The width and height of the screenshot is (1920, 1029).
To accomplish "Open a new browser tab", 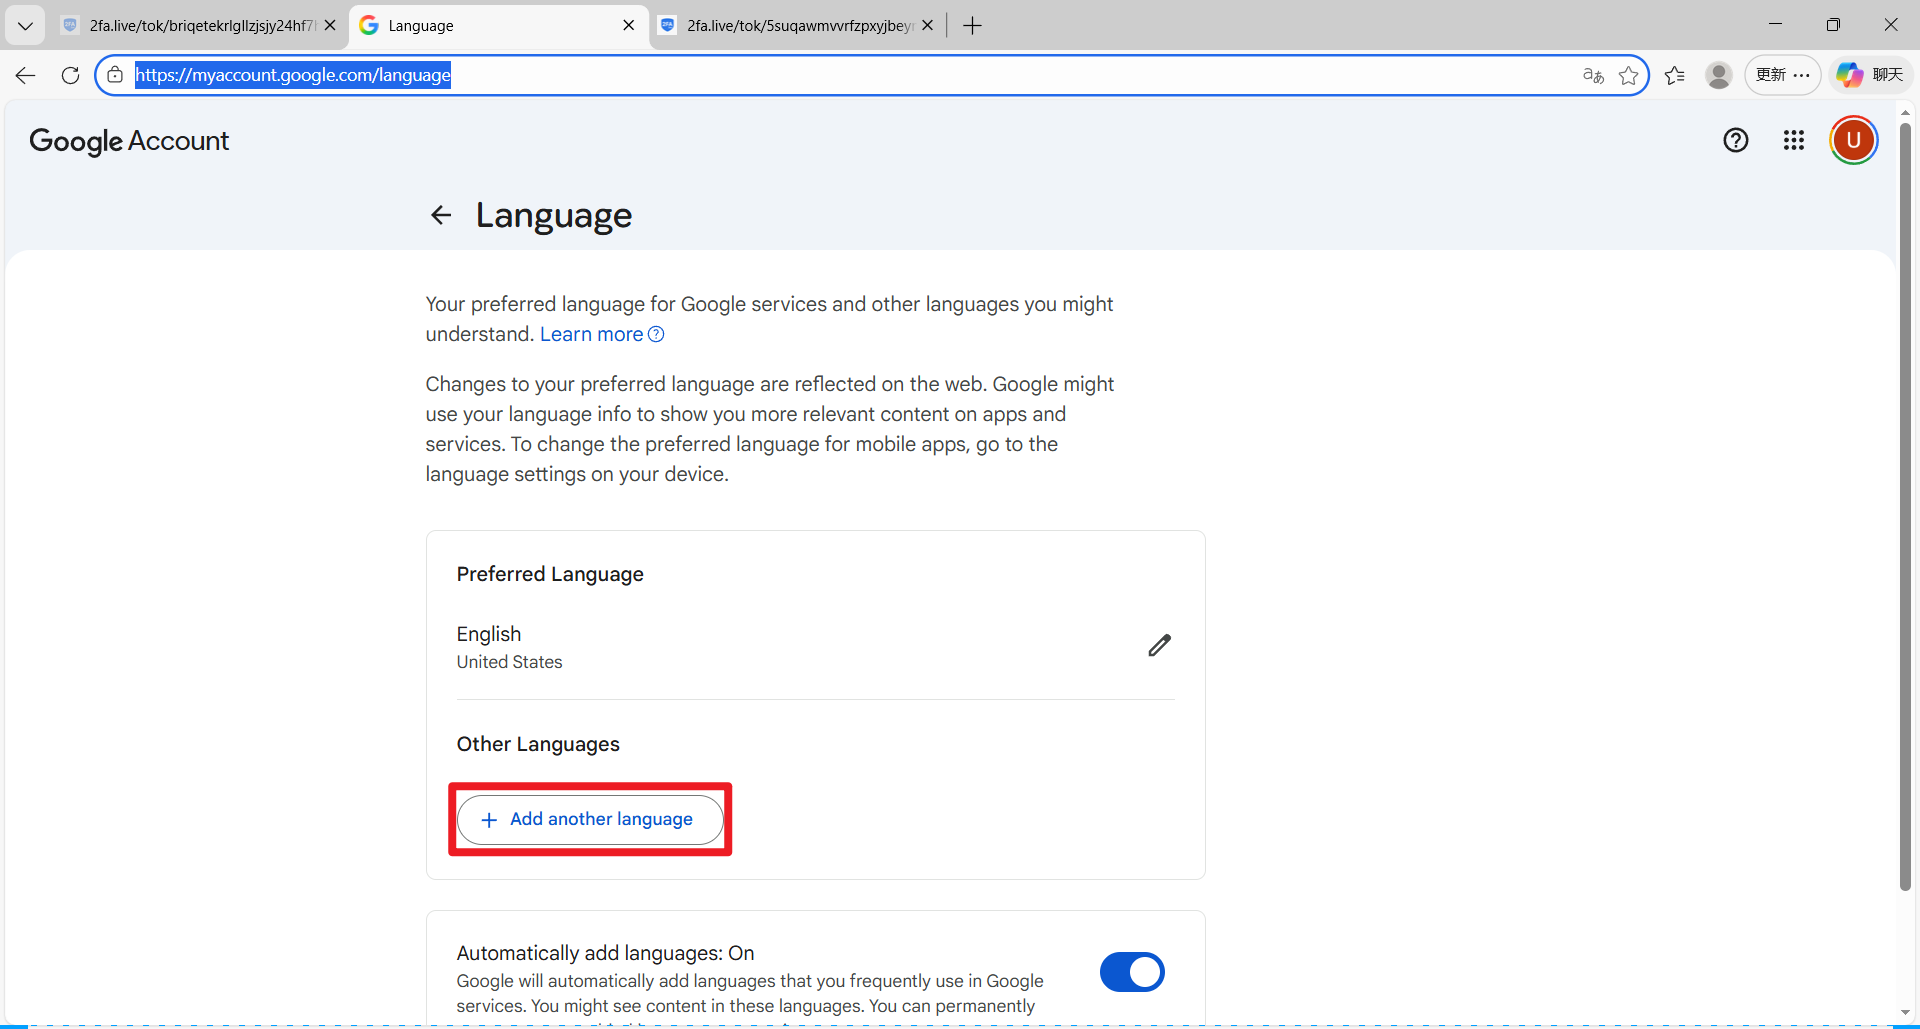I will pyautogui.click(x=972, y=26).
